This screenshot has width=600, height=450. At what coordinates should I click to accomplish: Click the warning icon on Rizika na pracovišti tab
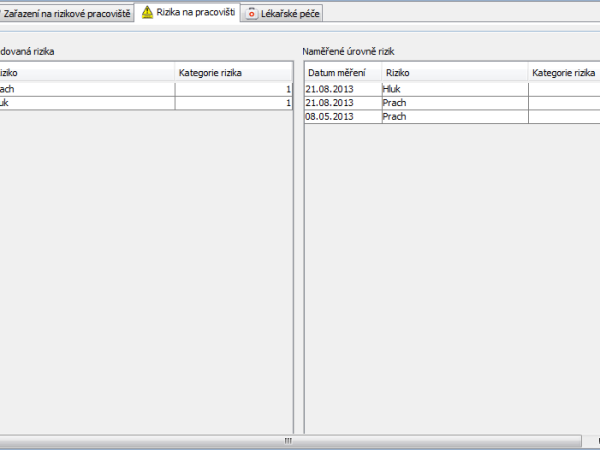point(147,12)
